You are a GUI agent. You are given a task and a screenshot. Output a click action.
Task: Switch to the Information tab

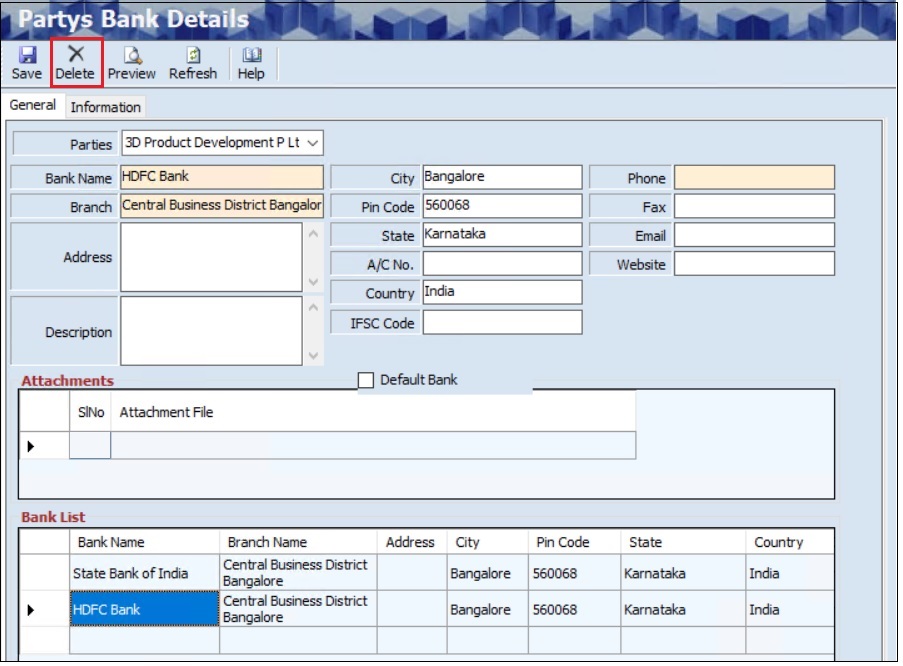tap(105, 107)
